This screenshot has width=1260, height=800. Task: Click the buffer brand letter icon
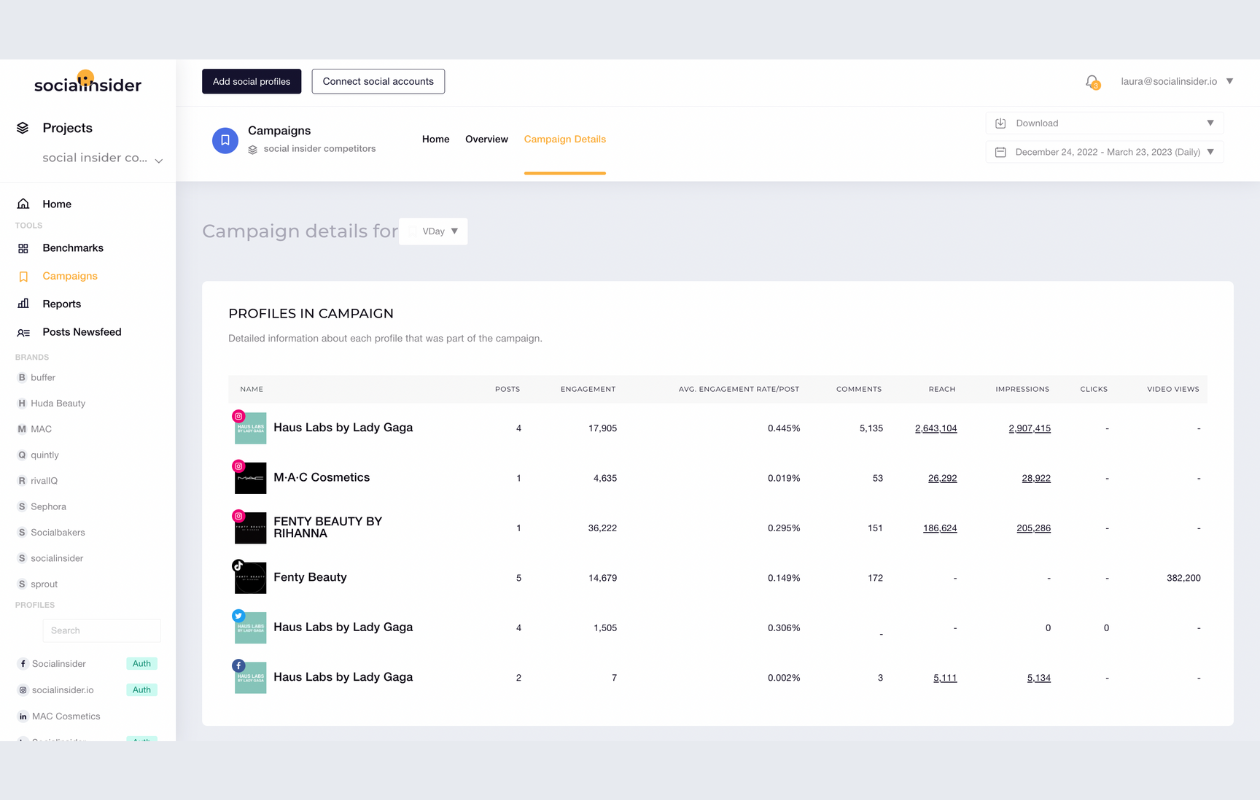22,378
